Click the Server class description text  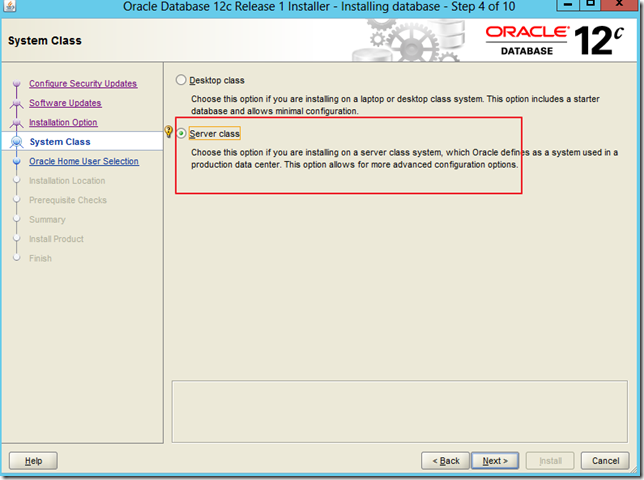point(404,158)
